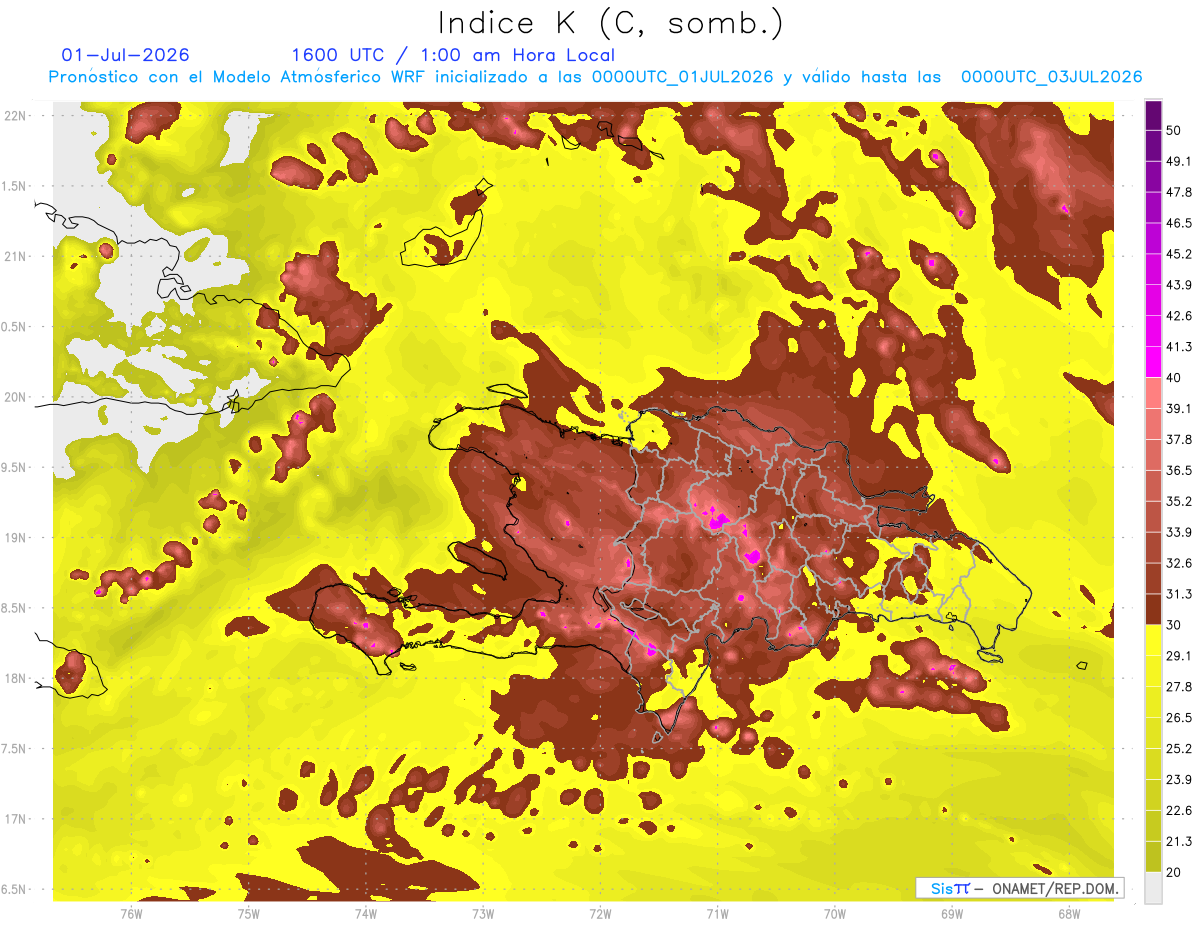
Task: Click the '20N' latitude label
Action: 14,397
